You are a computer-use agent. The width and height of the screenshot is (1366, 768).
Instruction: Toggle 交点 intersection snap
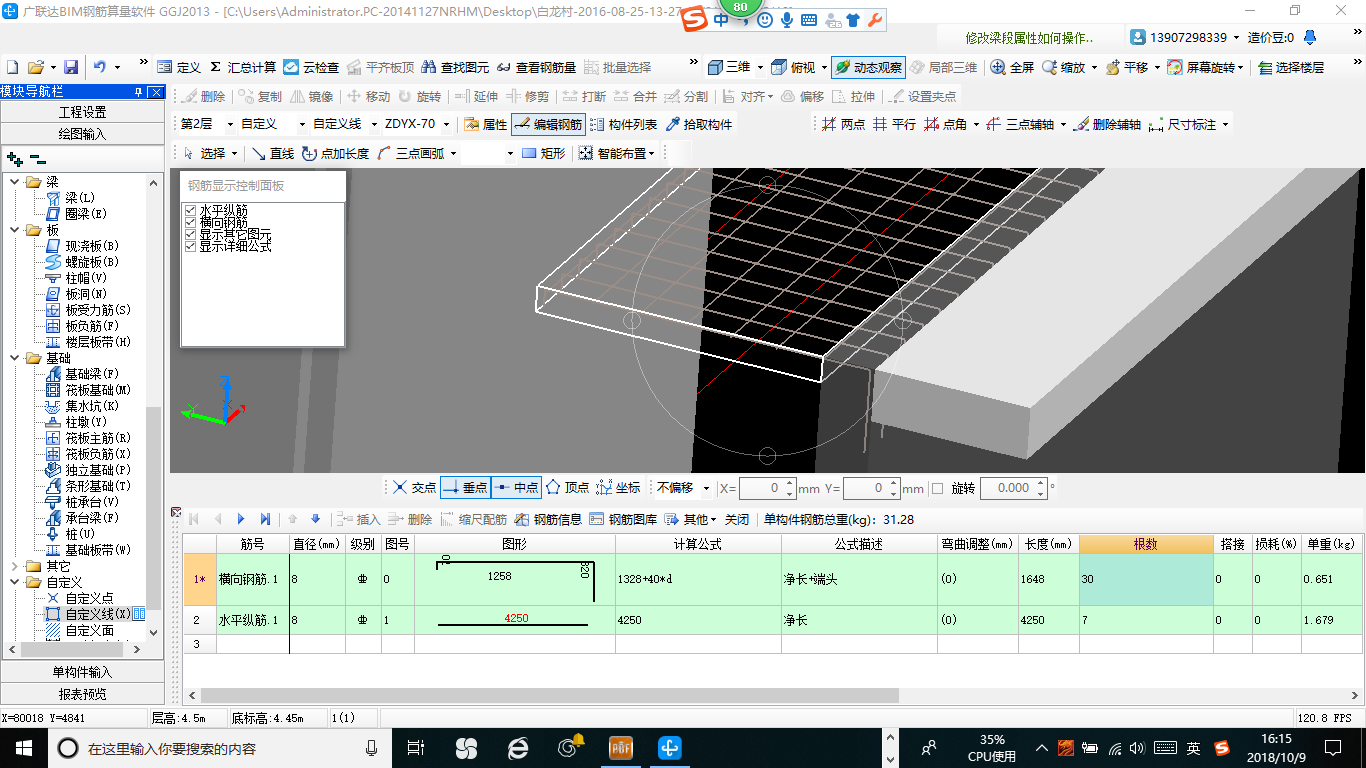tap(414, 488)
